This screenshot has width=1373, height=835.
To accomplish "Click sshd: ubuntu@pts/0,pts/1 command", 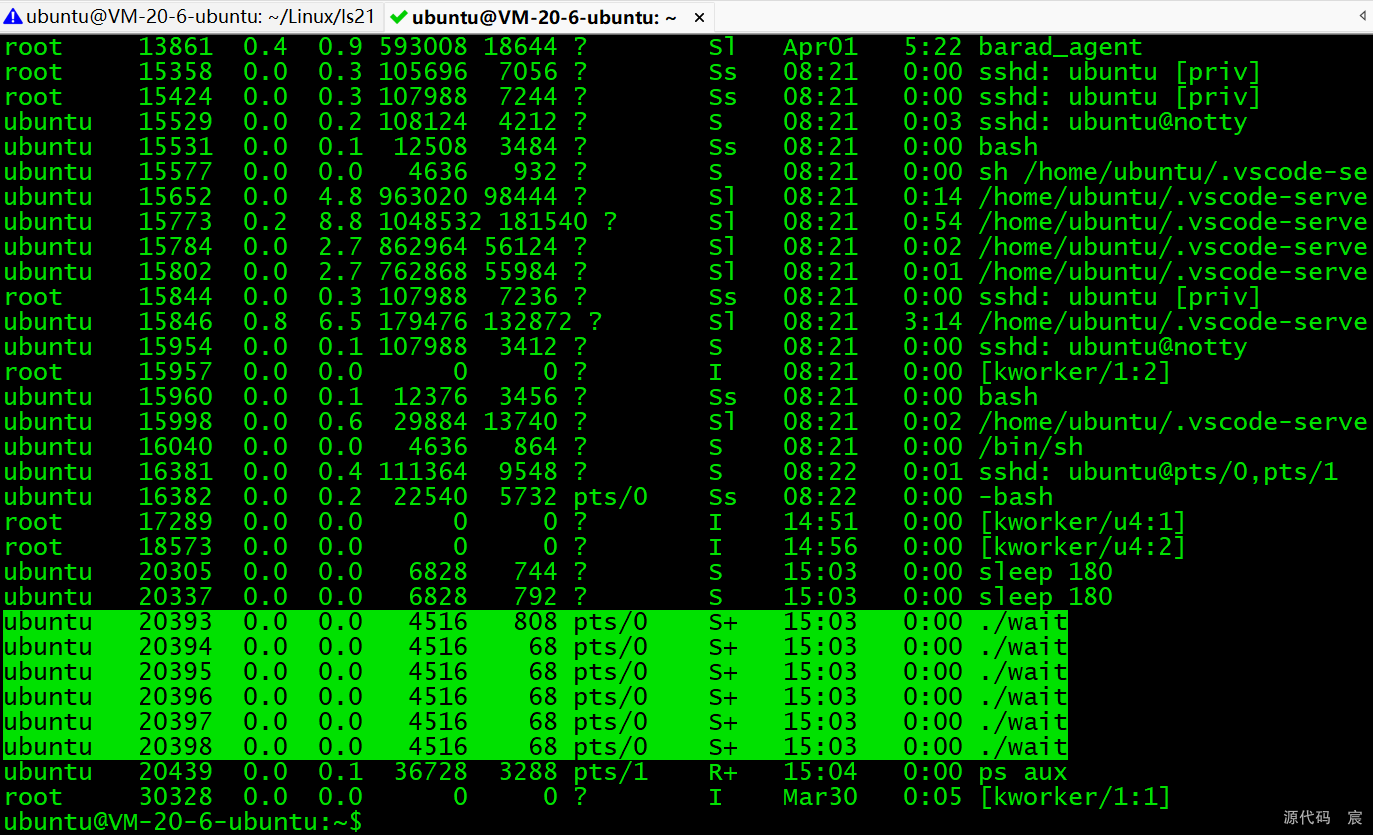I will point(1158,472).
